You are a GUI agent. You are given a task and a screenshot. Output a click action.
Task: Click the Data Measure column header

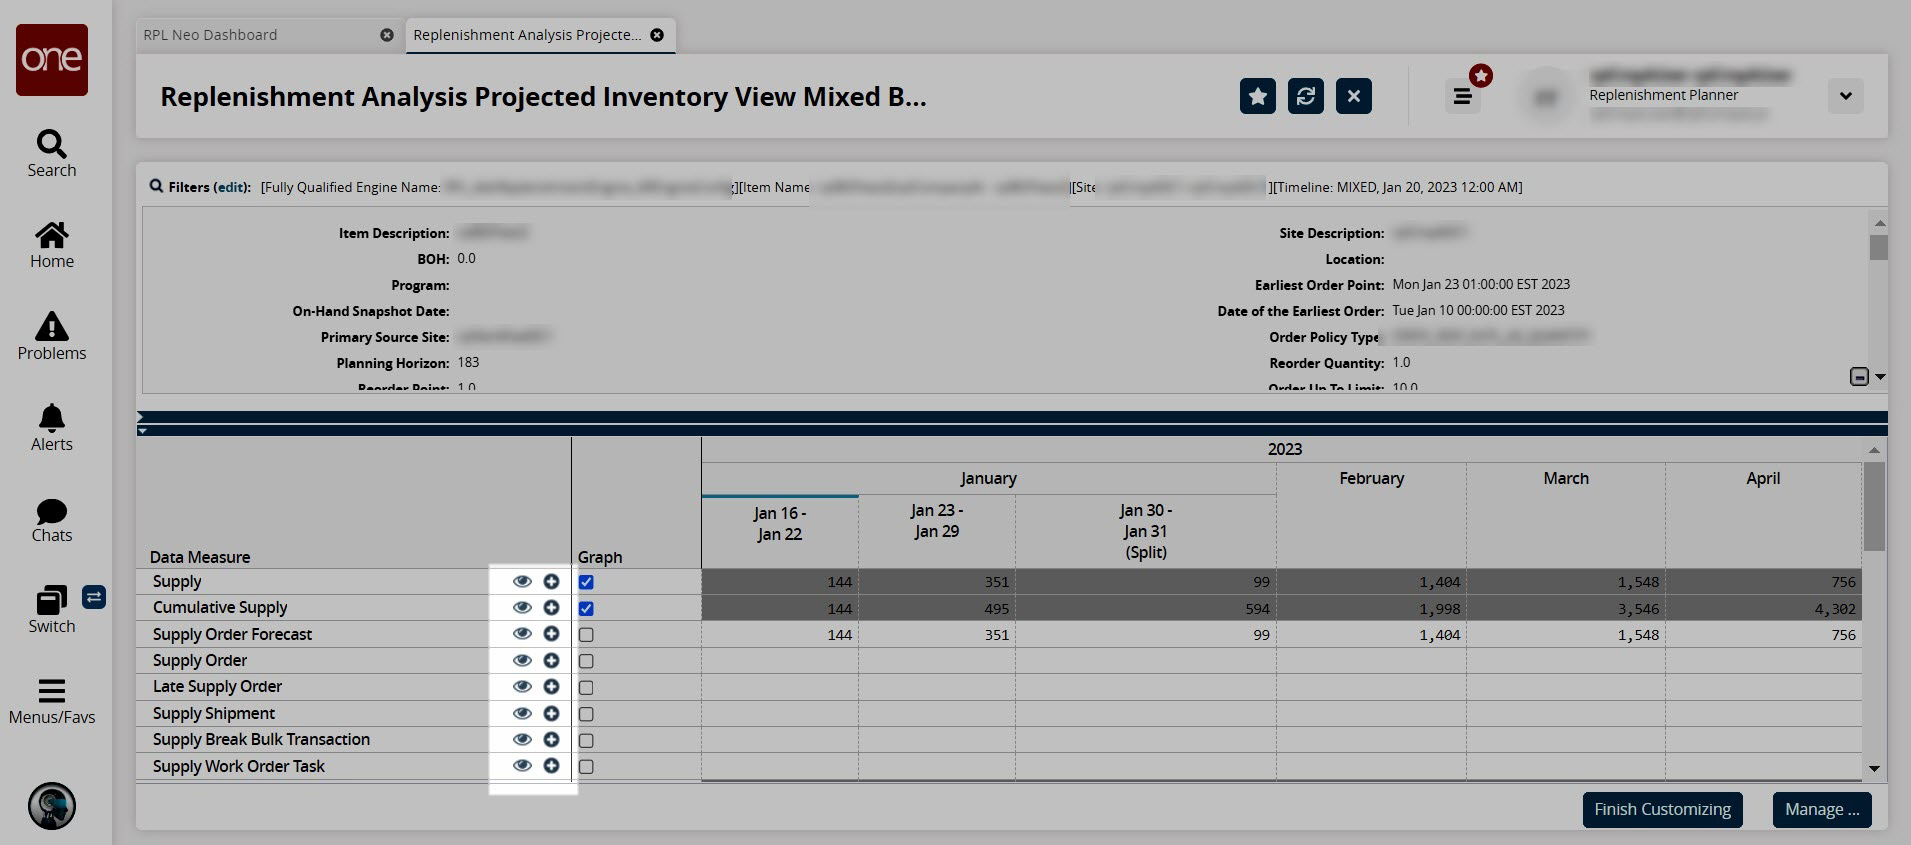200,557
